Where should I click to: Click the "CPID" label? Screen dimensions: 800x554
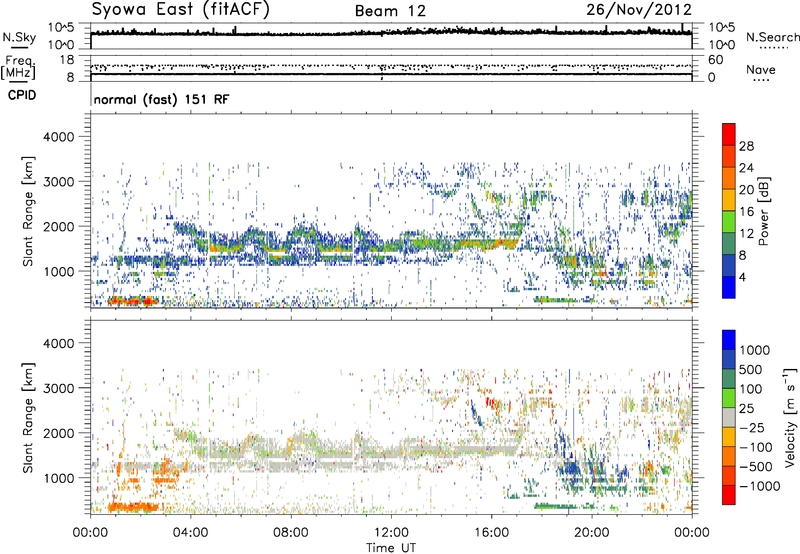tap(22, 95)
